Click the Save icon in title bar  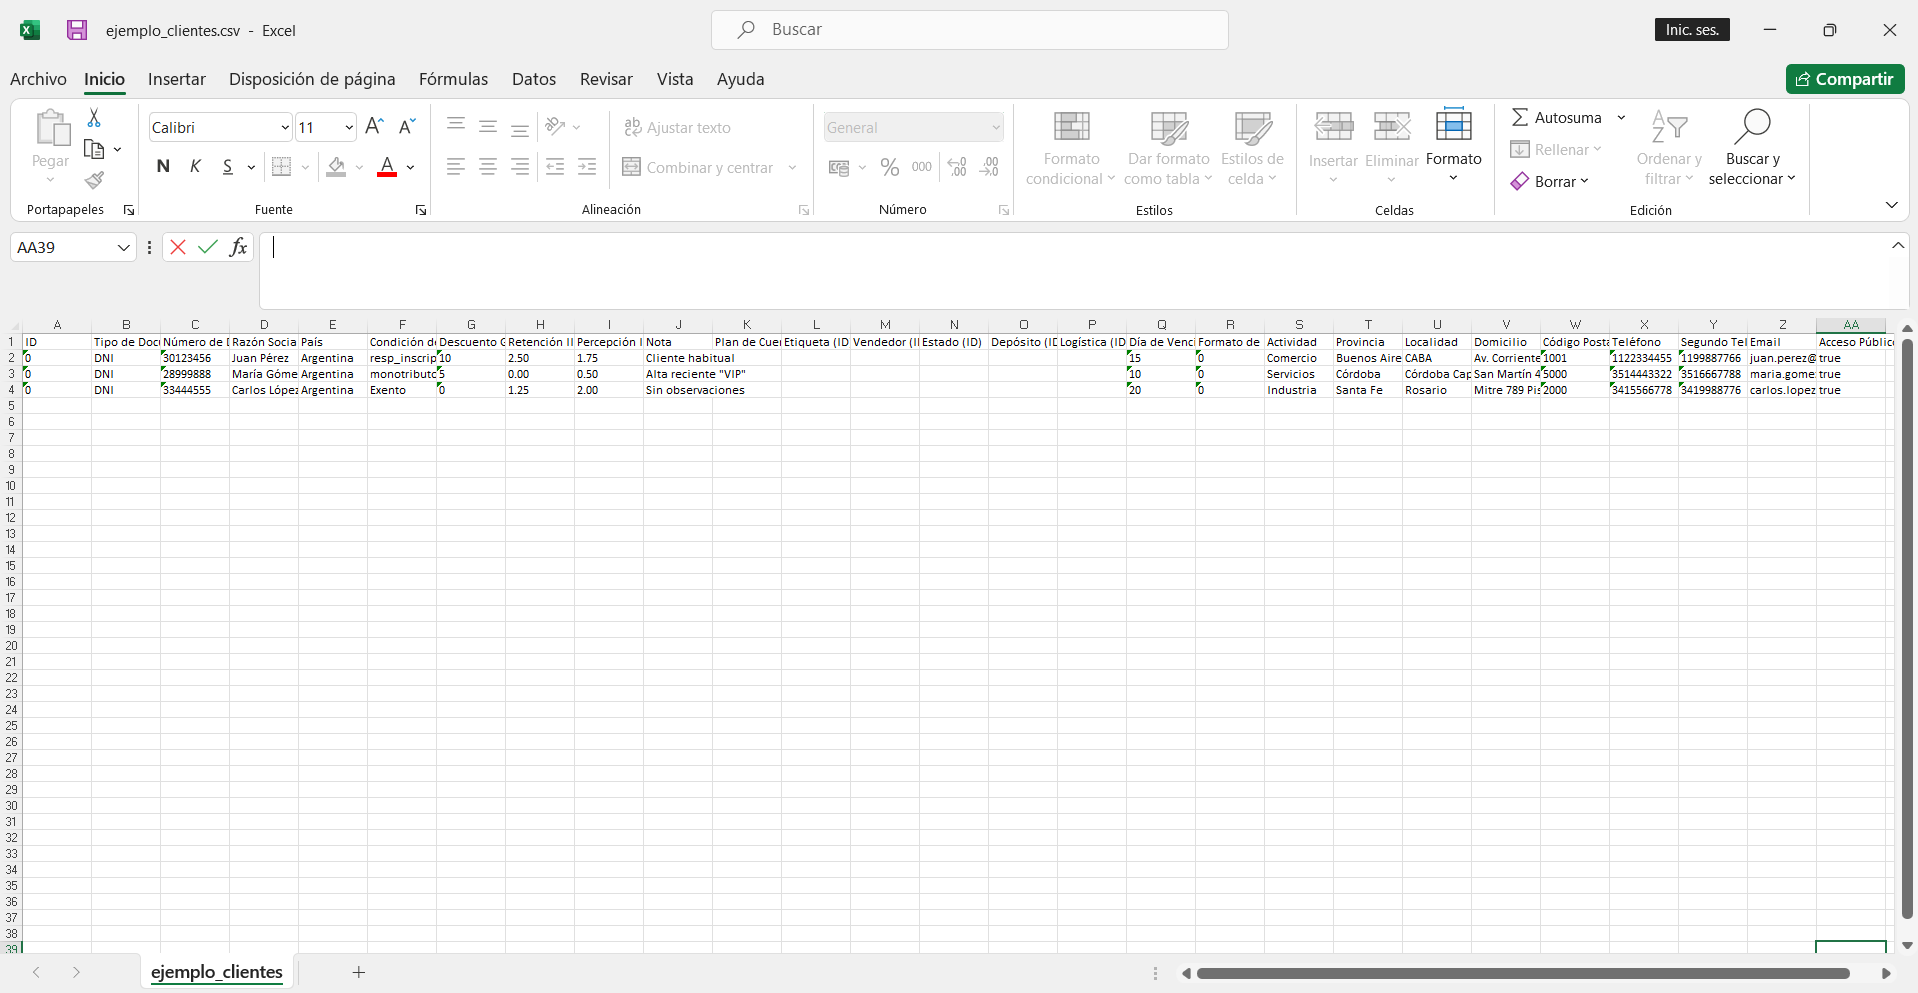77,30
